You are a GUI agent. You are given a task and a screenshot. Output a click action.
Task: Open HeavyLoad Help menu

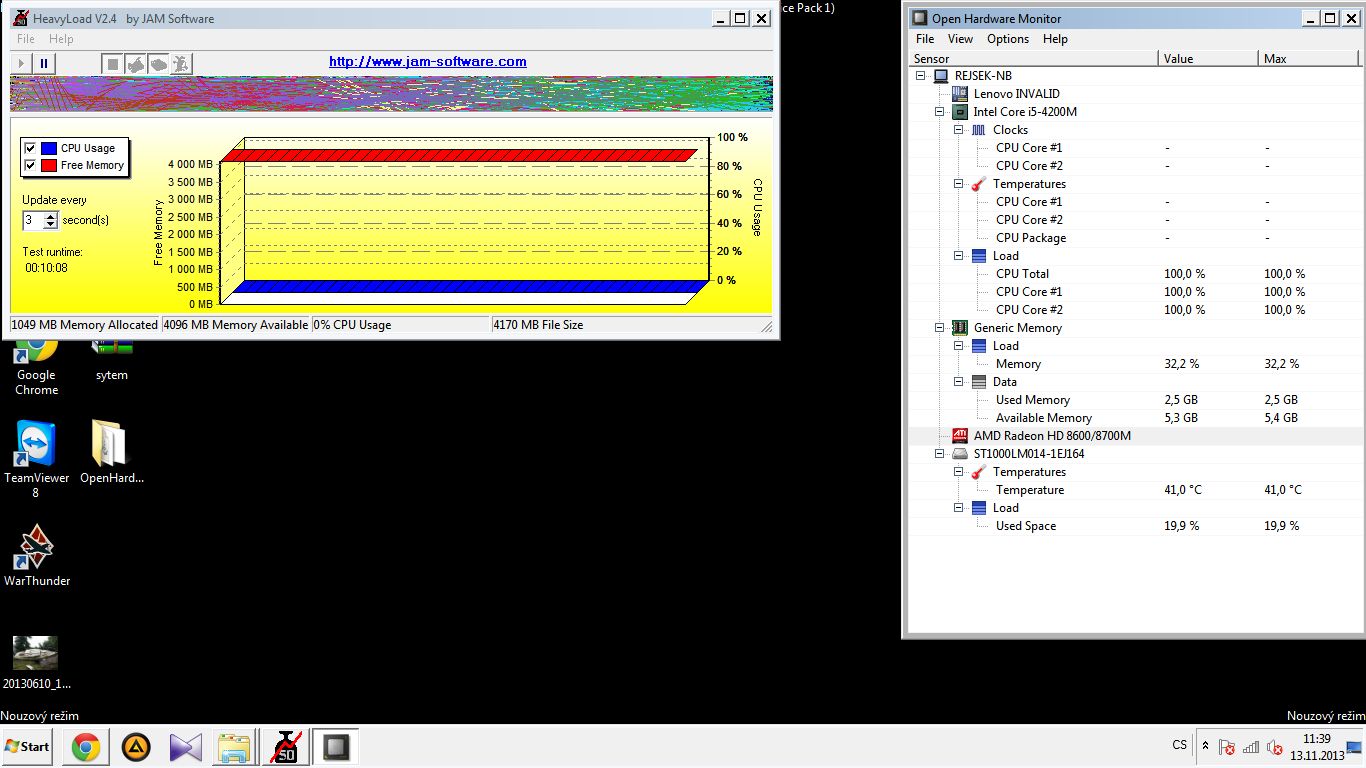[61, 39]
